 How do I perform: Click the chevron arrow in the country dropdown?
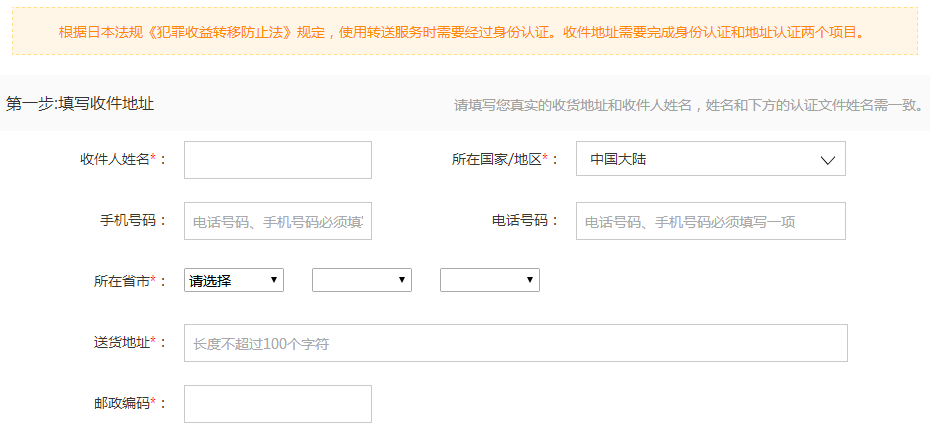click(x=827, y=160)
